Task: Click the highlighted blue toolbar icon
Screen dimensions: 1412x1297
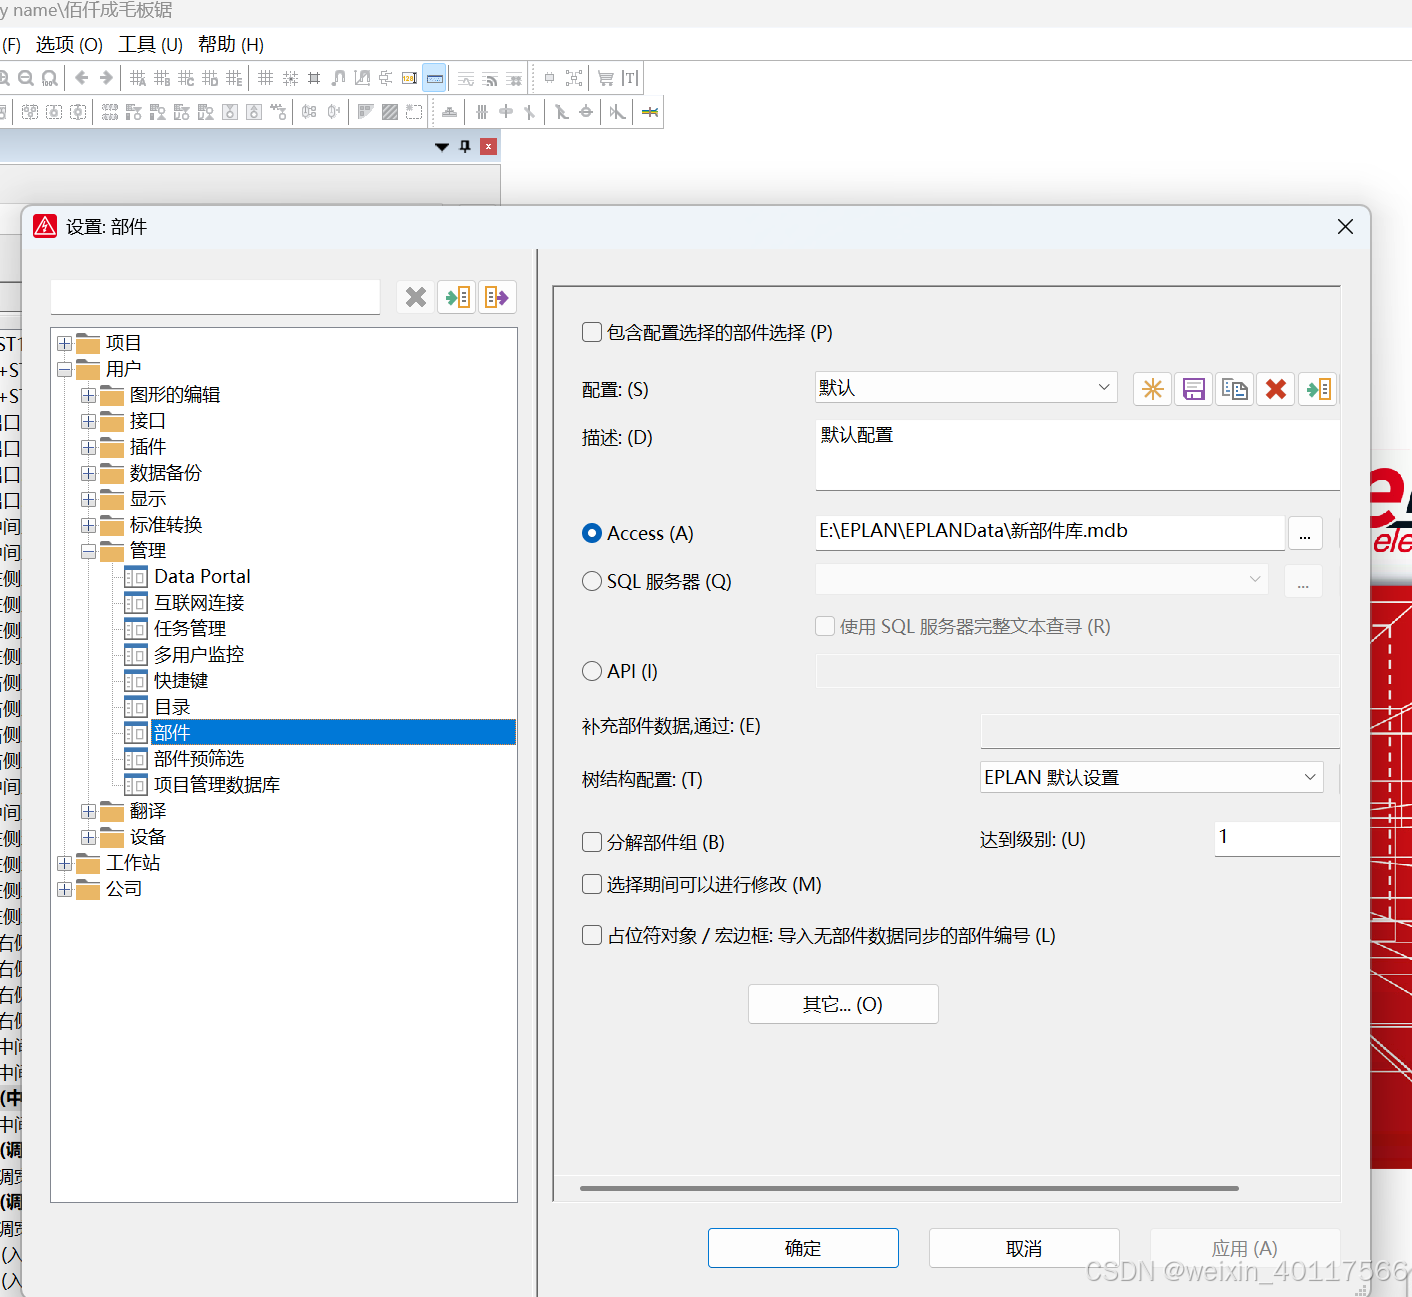Action: point(434,78)
